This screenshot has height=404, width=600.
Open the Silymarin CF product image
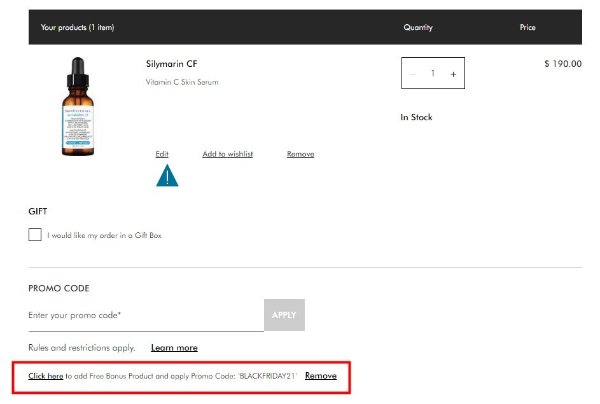click(x=77, y=106)
